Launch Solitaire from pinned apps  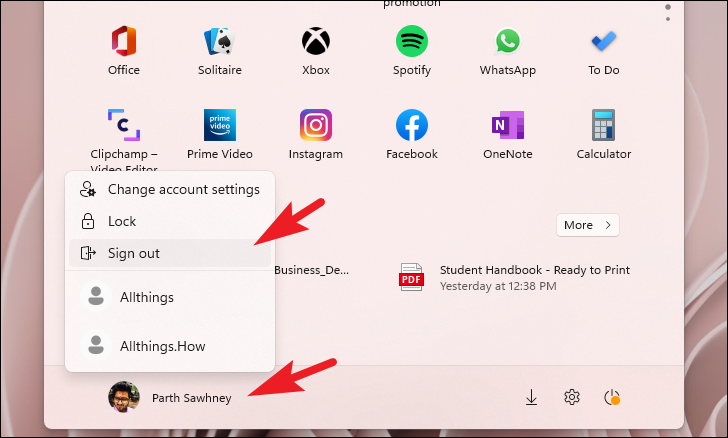[x=220, y=50]
